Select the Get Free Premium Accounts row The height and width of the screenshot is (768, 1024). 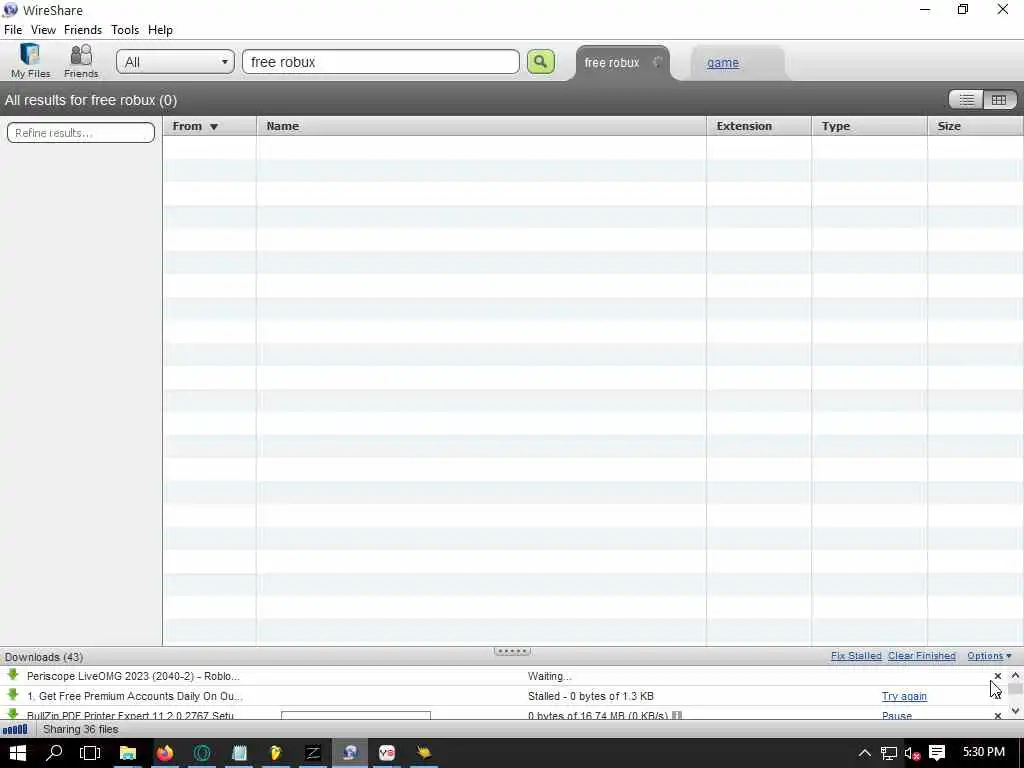click(x=503, y=696)
